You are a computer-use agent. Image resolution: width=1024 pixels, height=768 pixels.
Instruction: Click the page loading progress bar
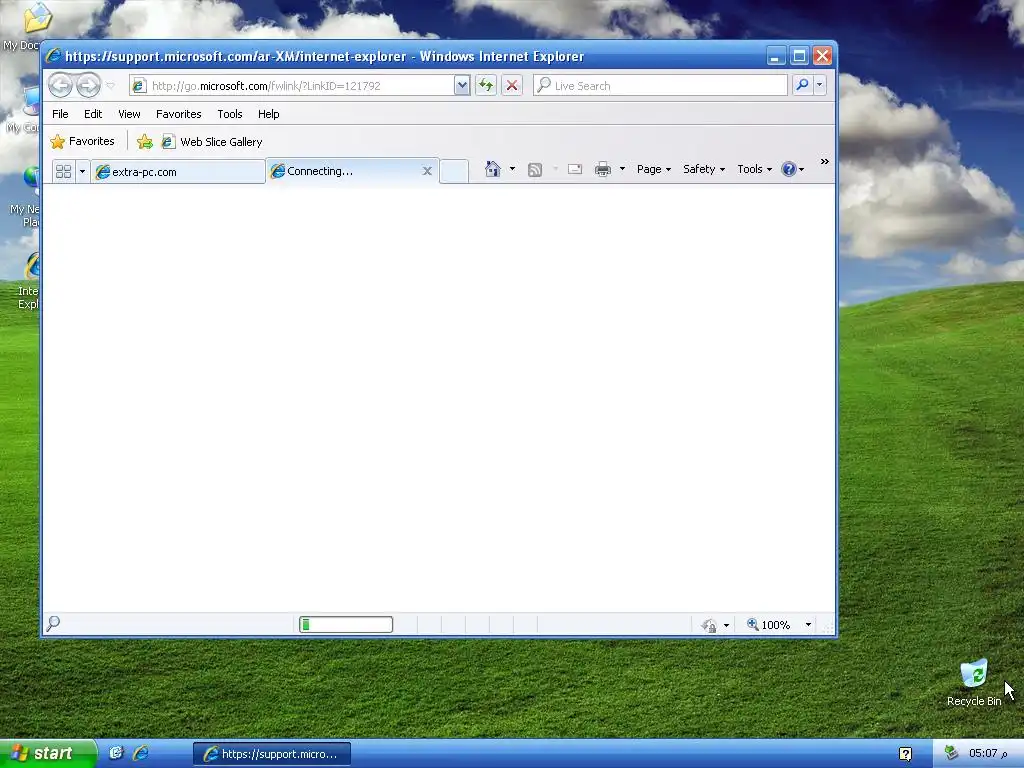point(346,624)
